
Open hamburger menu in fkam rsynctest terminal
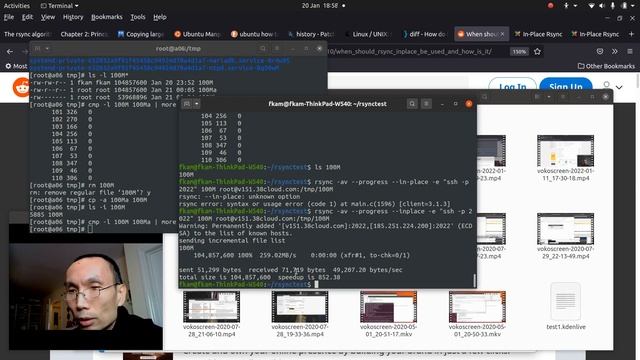[426, 104]
